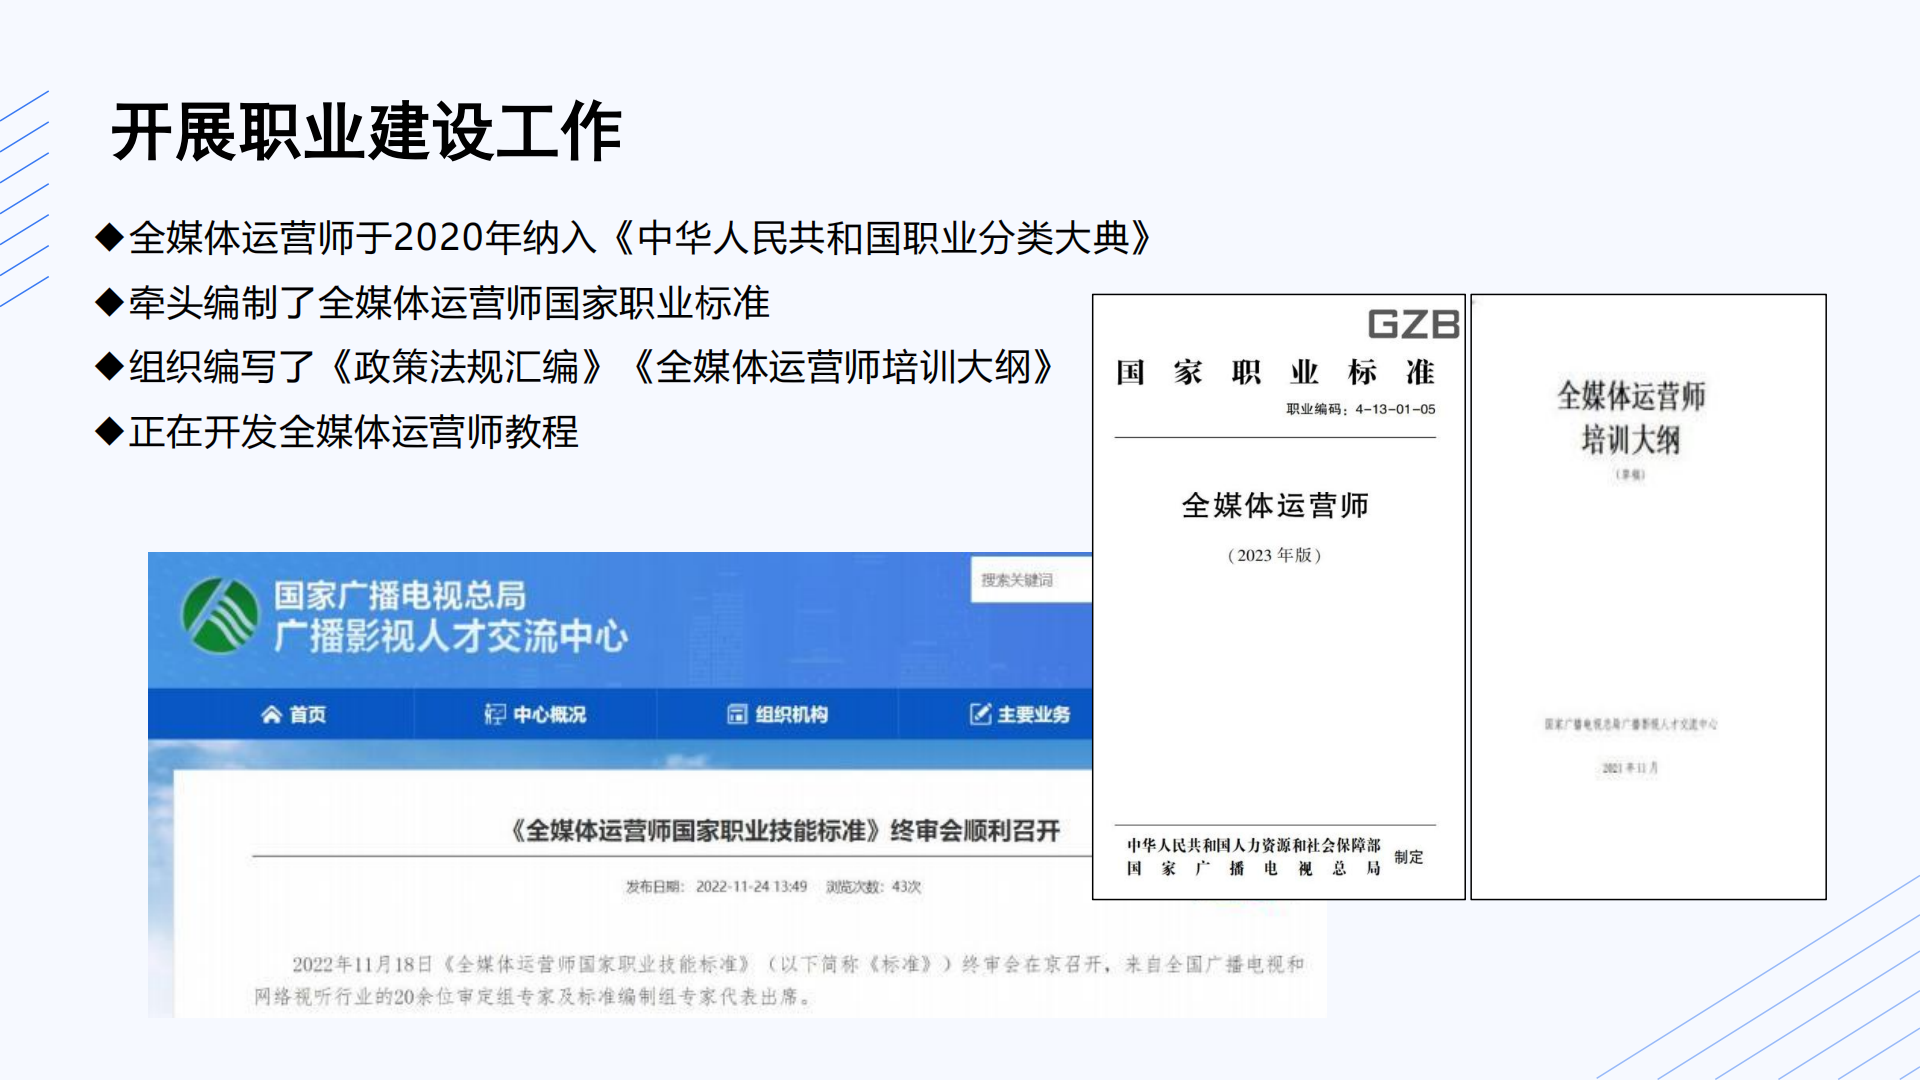Image resolution: width=1920 pixels, height=1080 pixels.
Task: Click the 职业编码 4-13-01-05 text
Action: [x=1360, y=409]
